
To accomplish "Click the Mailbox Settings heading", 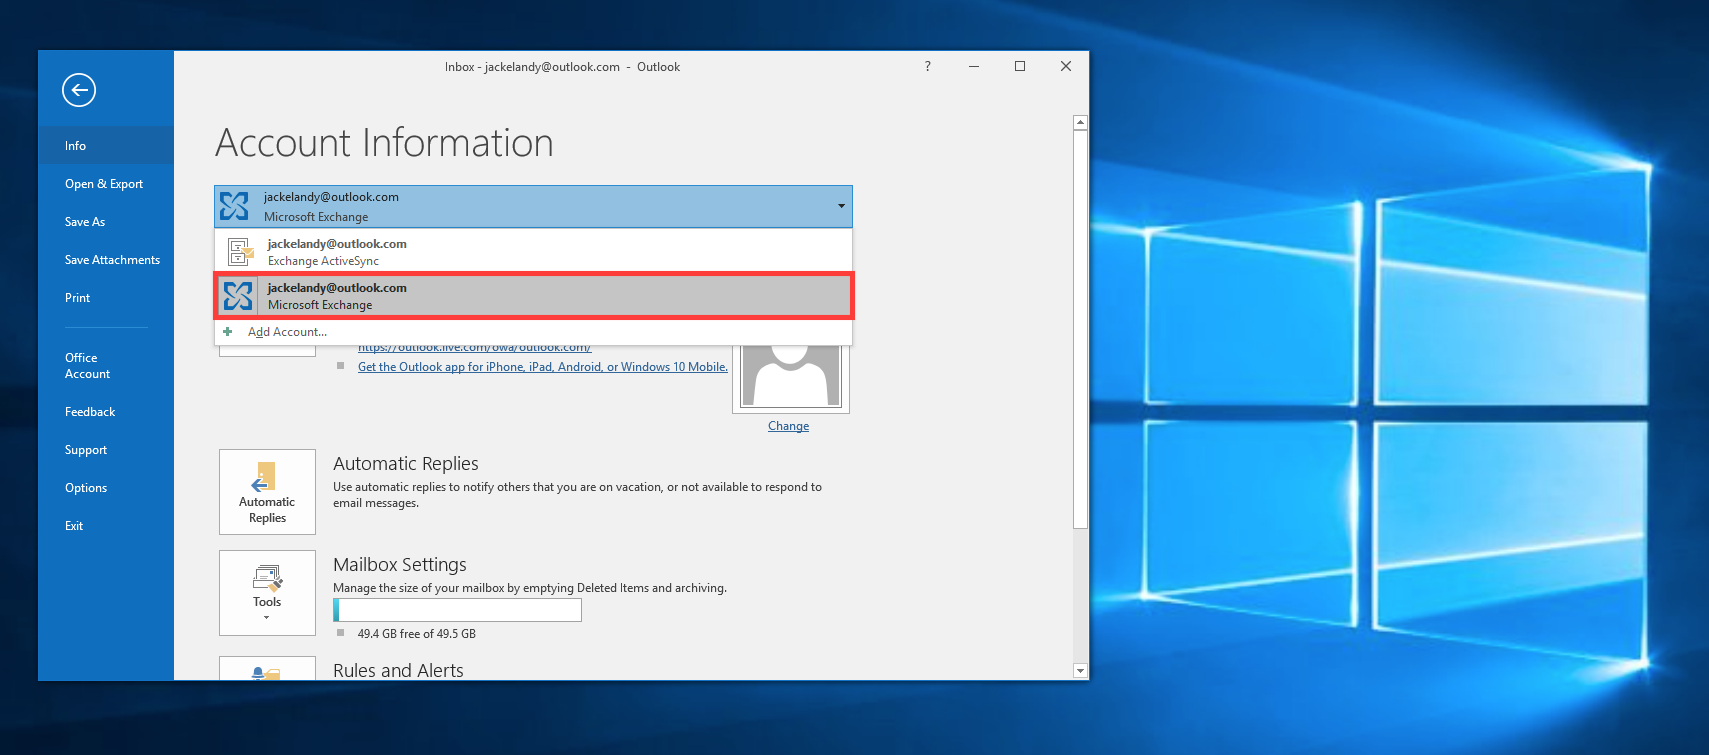I will coord(400,565).
